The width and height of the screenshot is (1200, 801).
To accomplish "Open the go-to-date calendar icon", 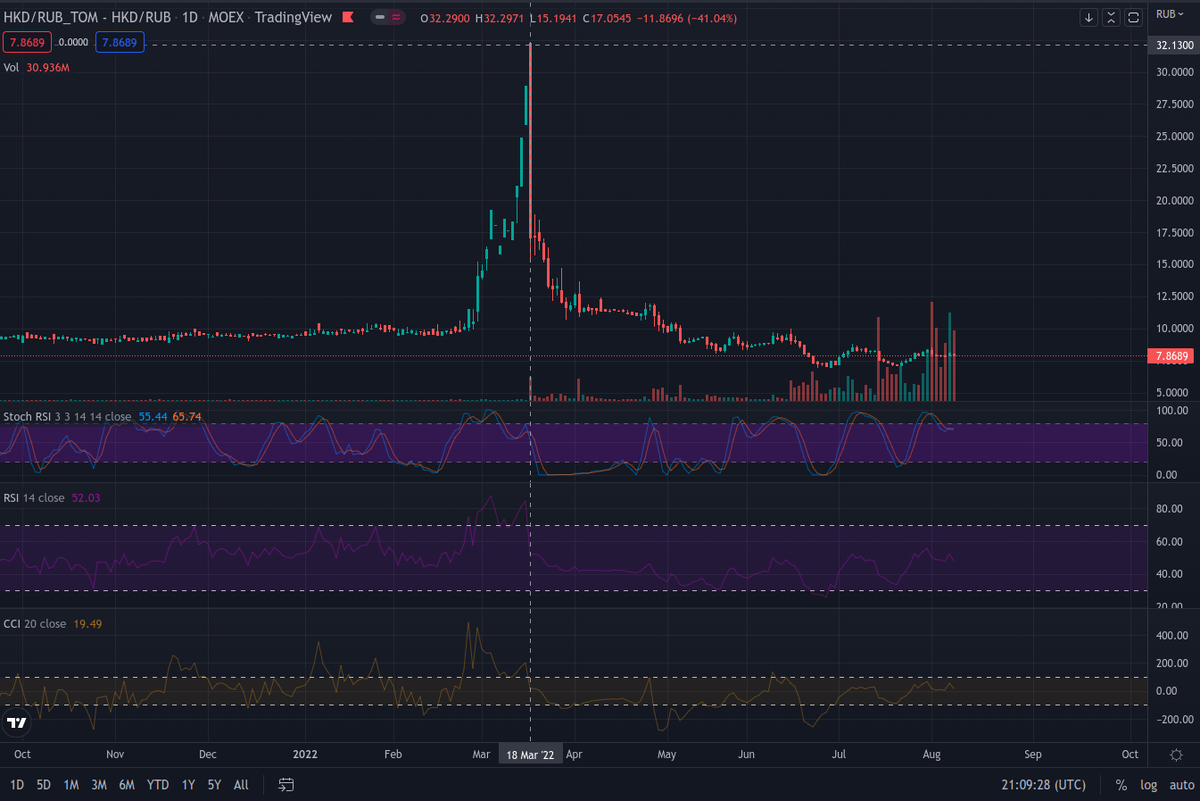I will tap(286, 785).
